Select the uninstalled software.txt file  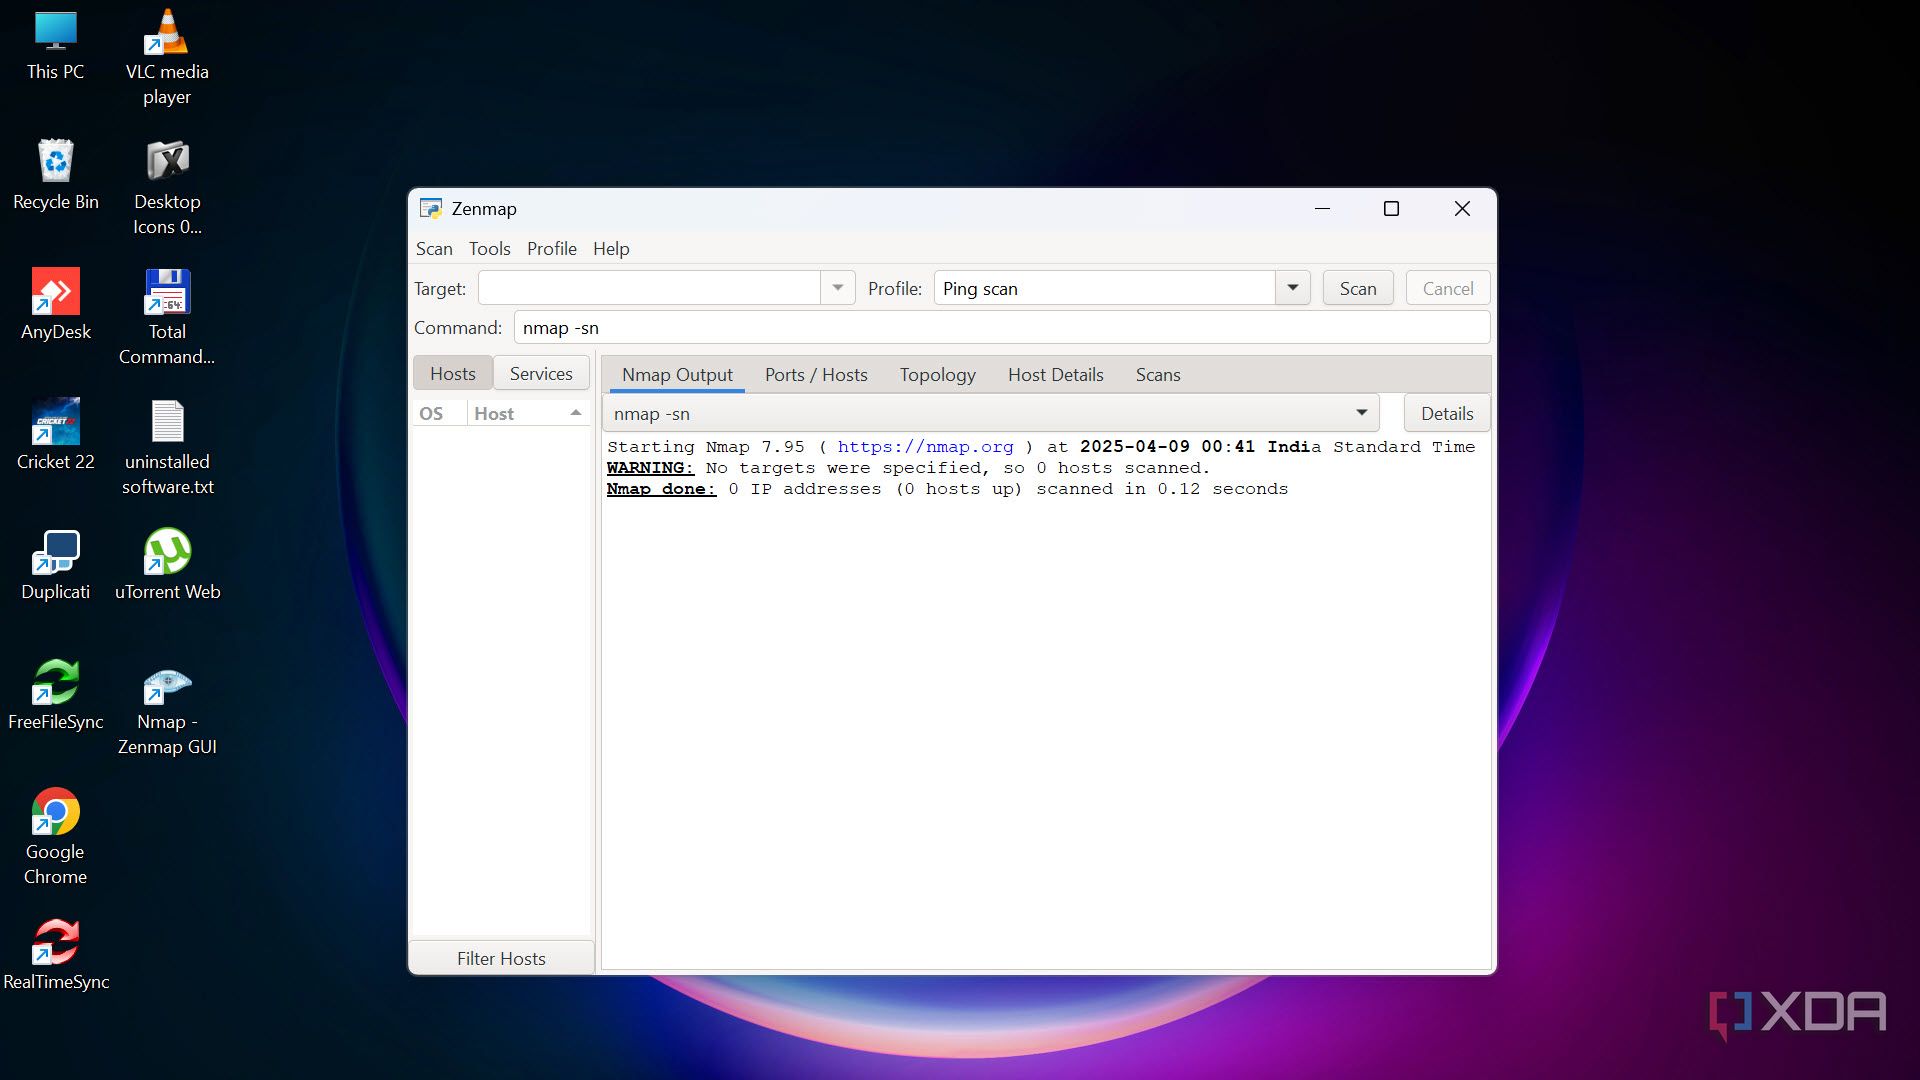pos(167,448)
